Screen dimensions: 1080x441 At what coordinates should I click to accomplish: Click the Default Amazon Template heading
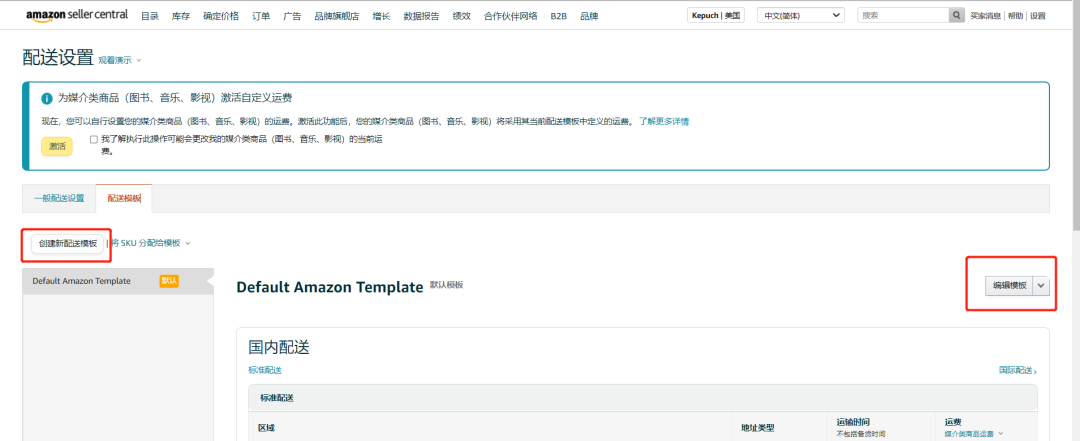pos(329,287)
